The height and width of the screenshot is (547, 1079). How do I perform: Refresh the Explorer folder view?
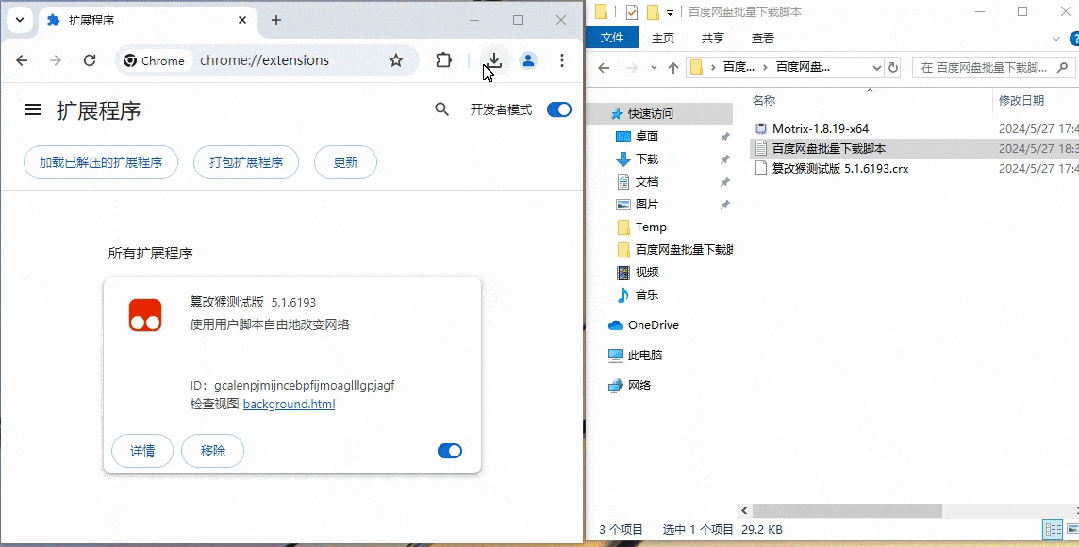click(893, 67)
